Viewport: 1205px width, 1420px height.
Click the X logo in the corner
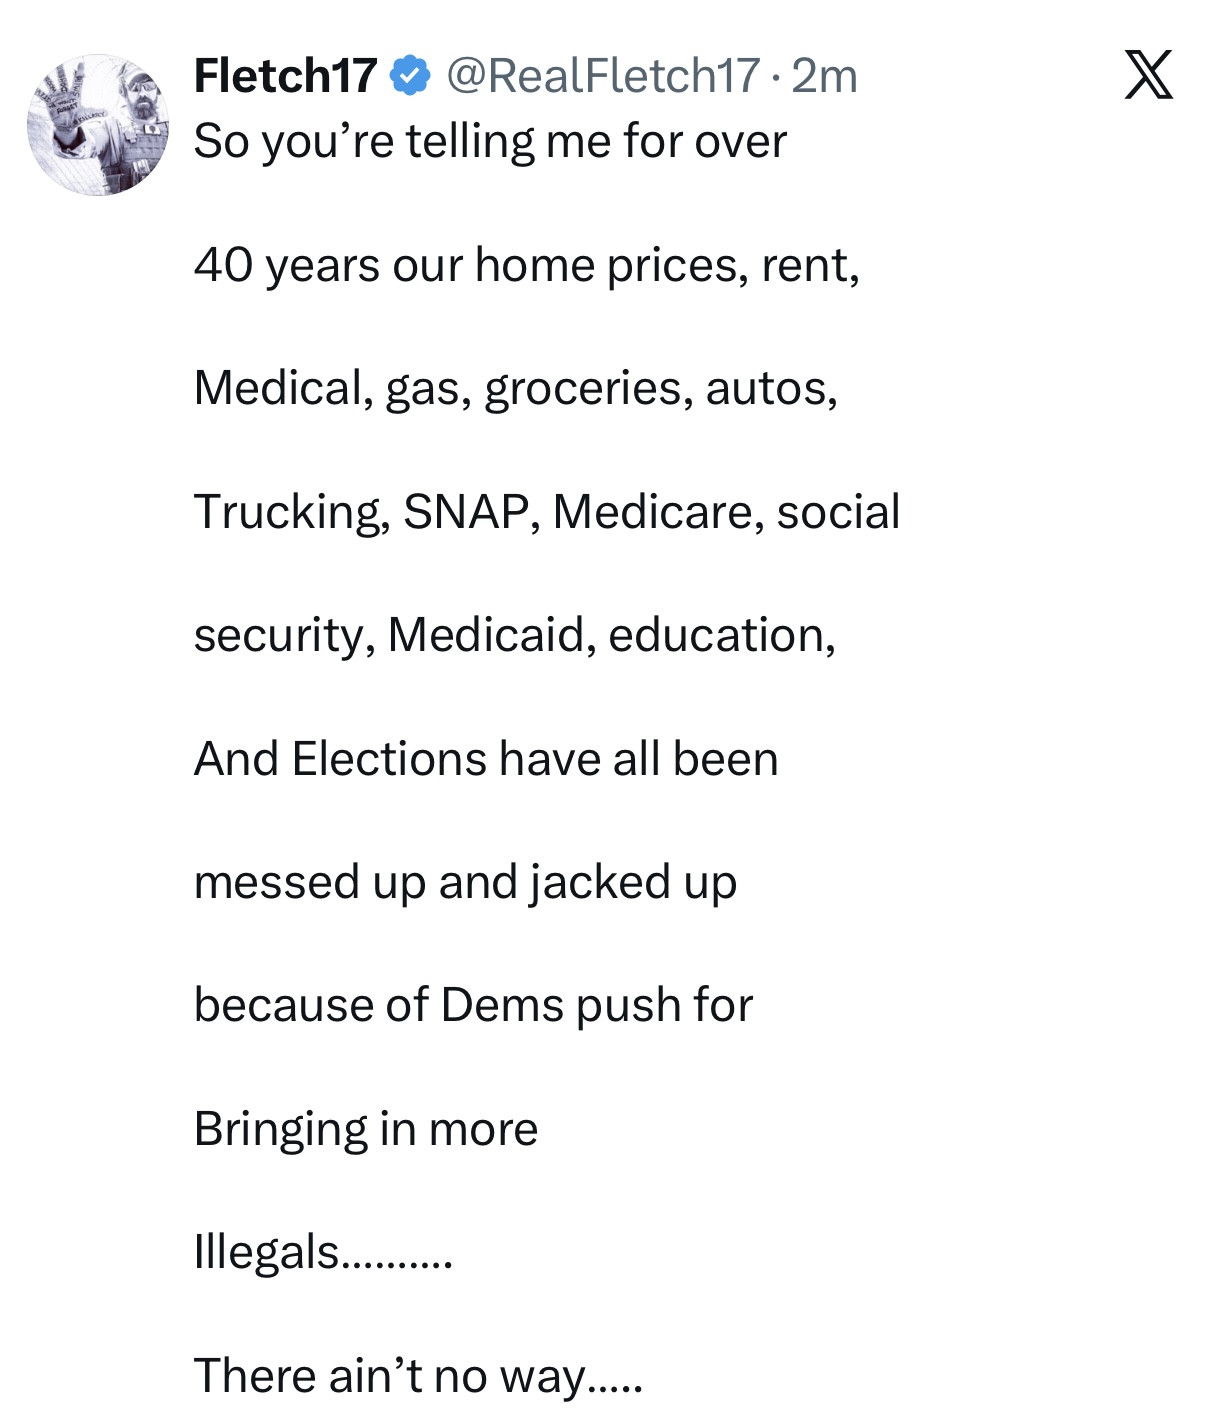pos(1148,75)
